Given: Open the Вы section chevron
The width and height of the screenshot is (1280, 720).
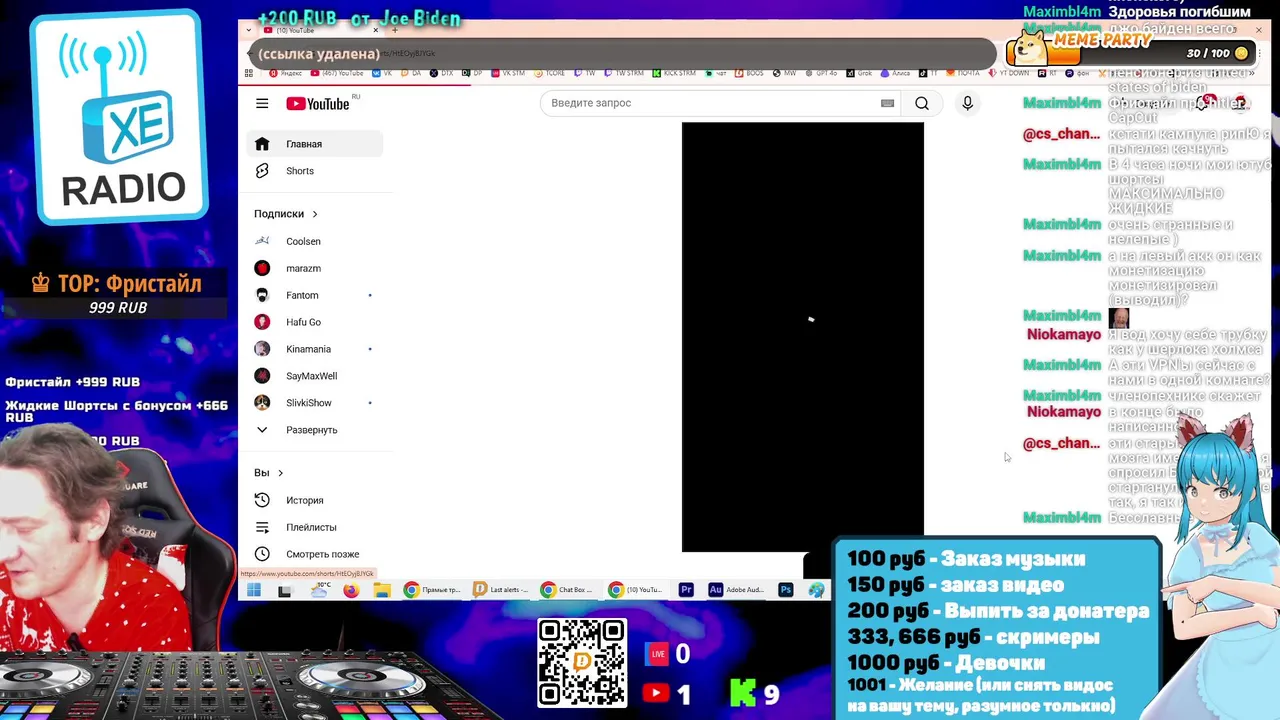Looking at the screenshot, I should [280, 473].
